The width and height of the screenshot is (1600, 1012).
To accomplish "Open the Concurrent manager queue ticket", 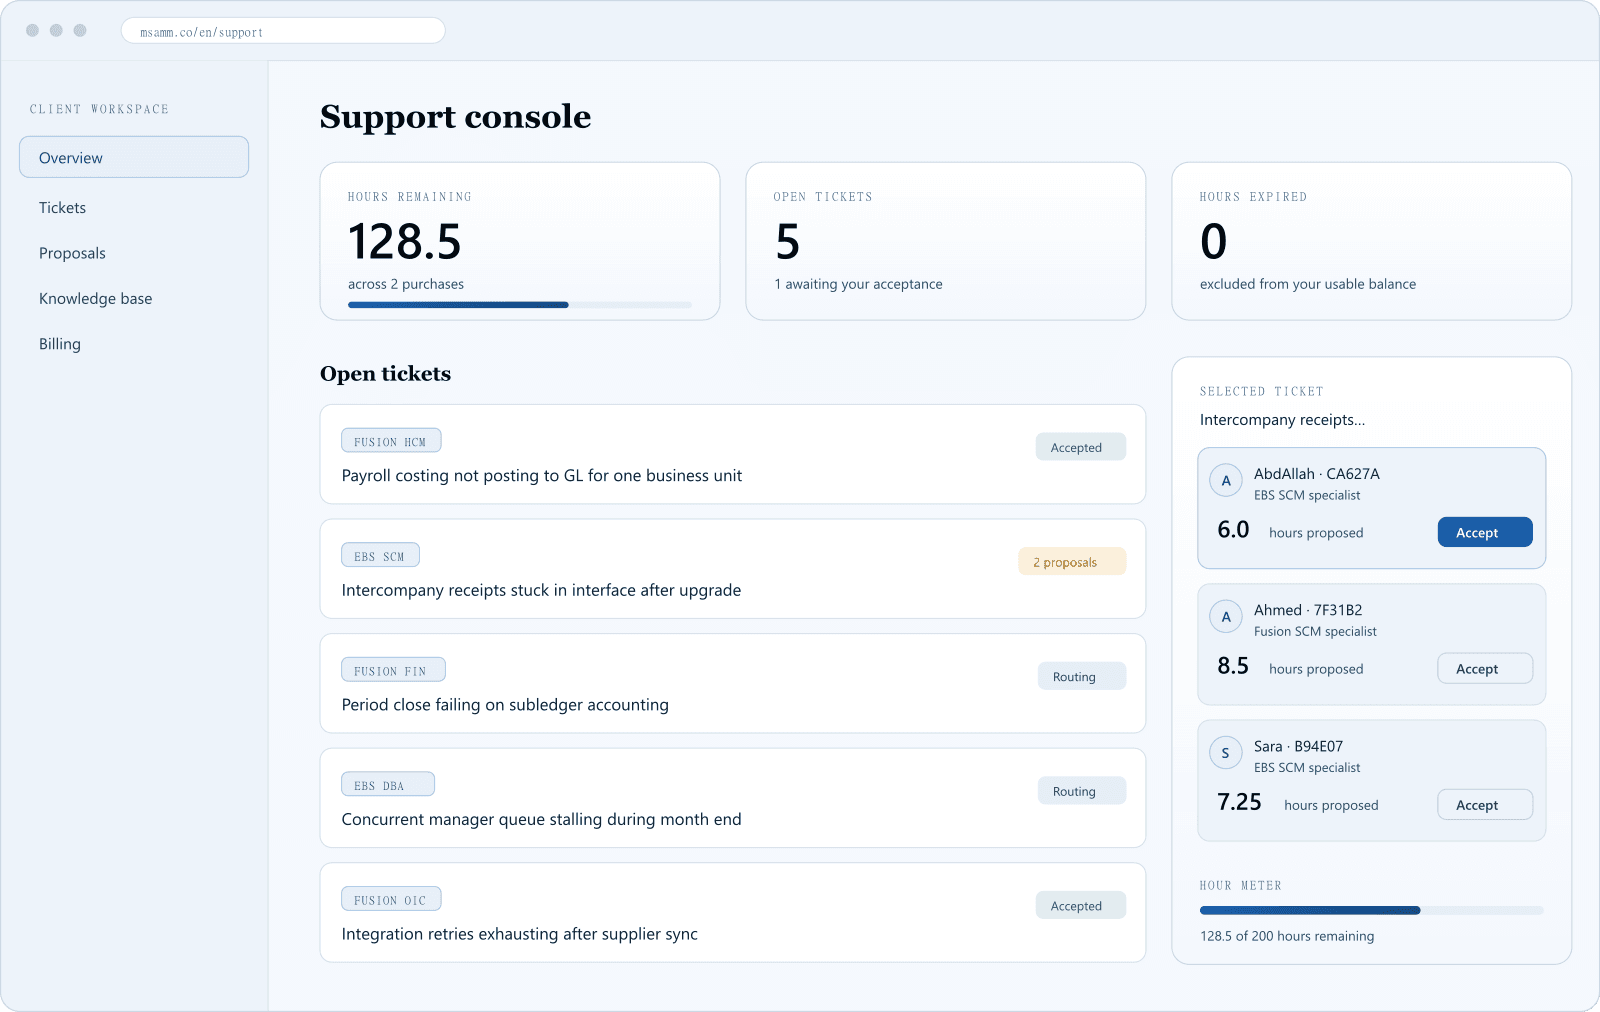I will [733, 798].
